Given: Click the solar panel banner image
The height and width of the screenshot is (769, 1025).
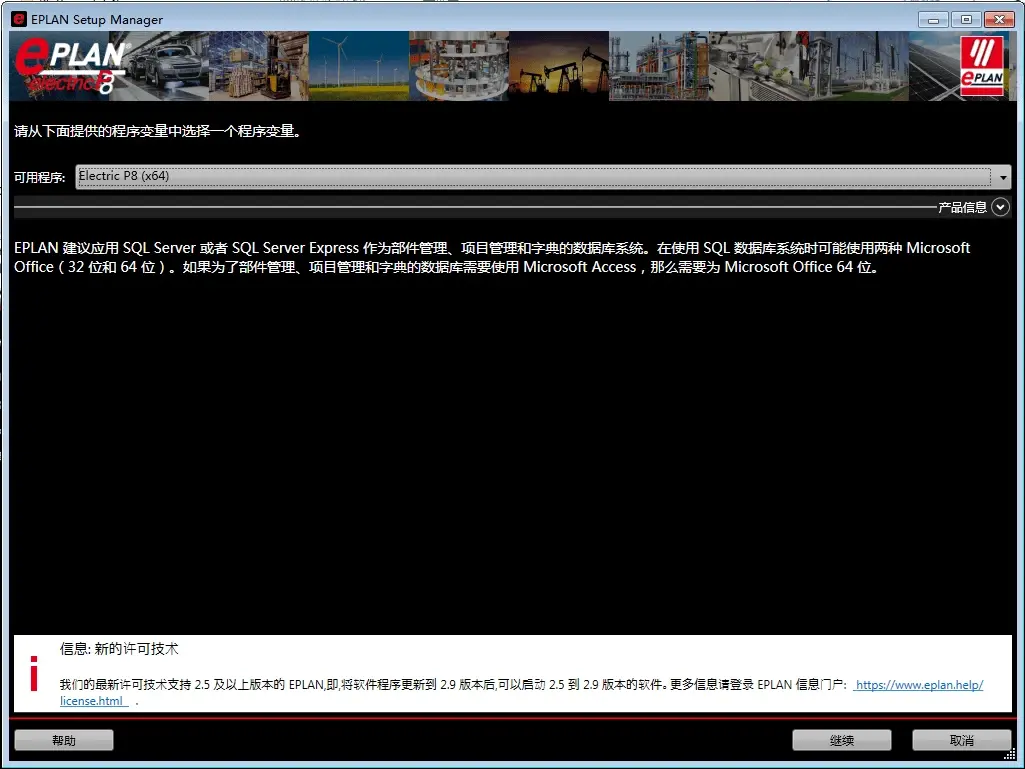Looking at the screenshot, I should [x=935, y=66].
